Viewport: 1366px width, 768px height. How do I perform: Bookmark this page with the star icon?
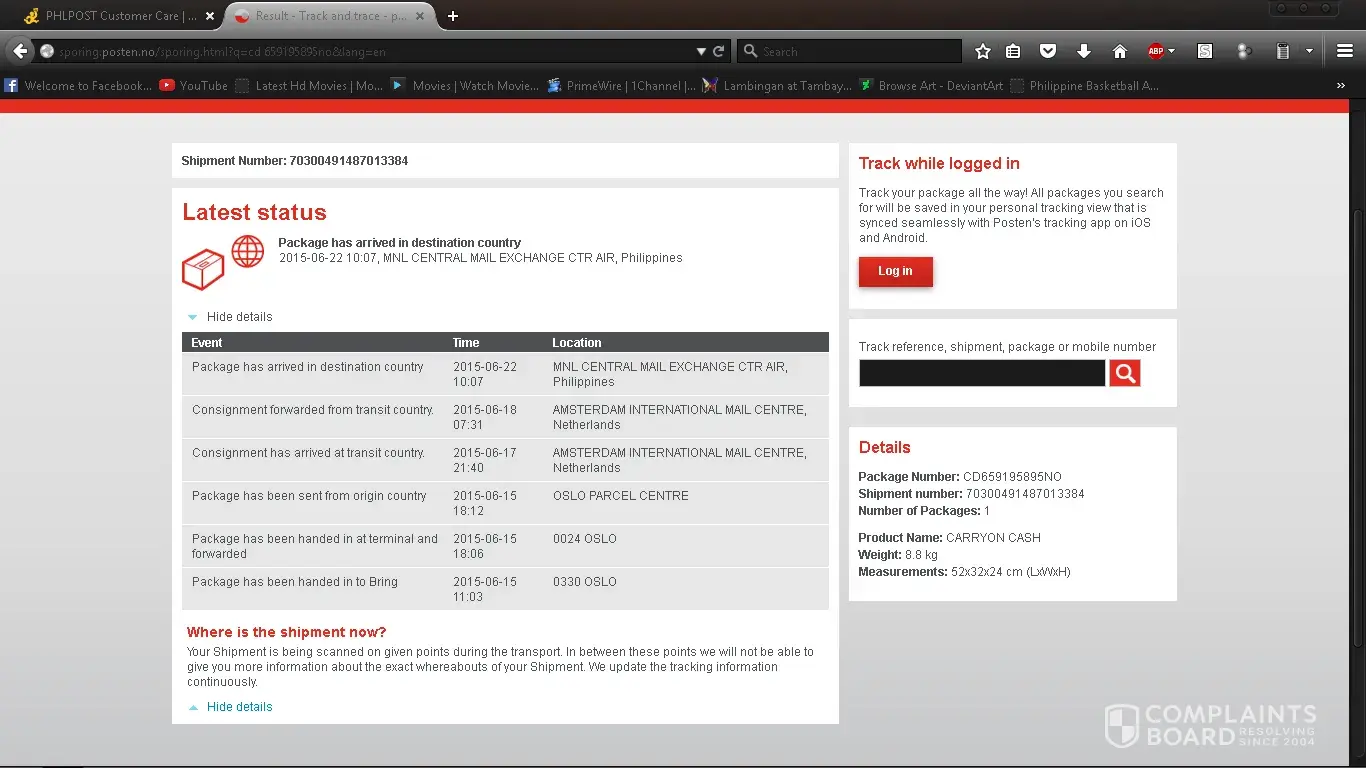pyautogui.click(x=983, y=51)
